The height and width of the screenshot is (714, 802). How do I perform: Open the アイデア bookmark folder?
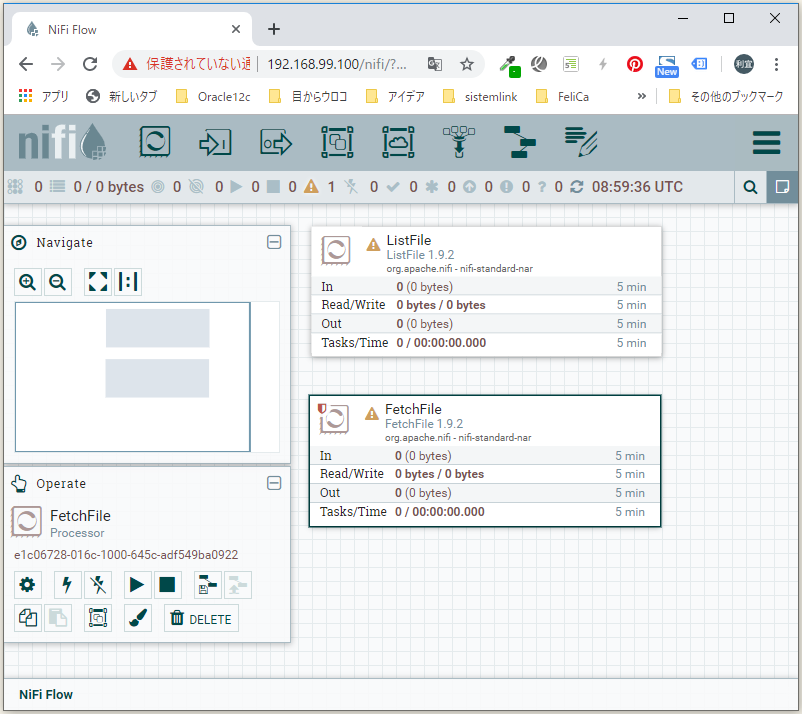tap(395, 97)
